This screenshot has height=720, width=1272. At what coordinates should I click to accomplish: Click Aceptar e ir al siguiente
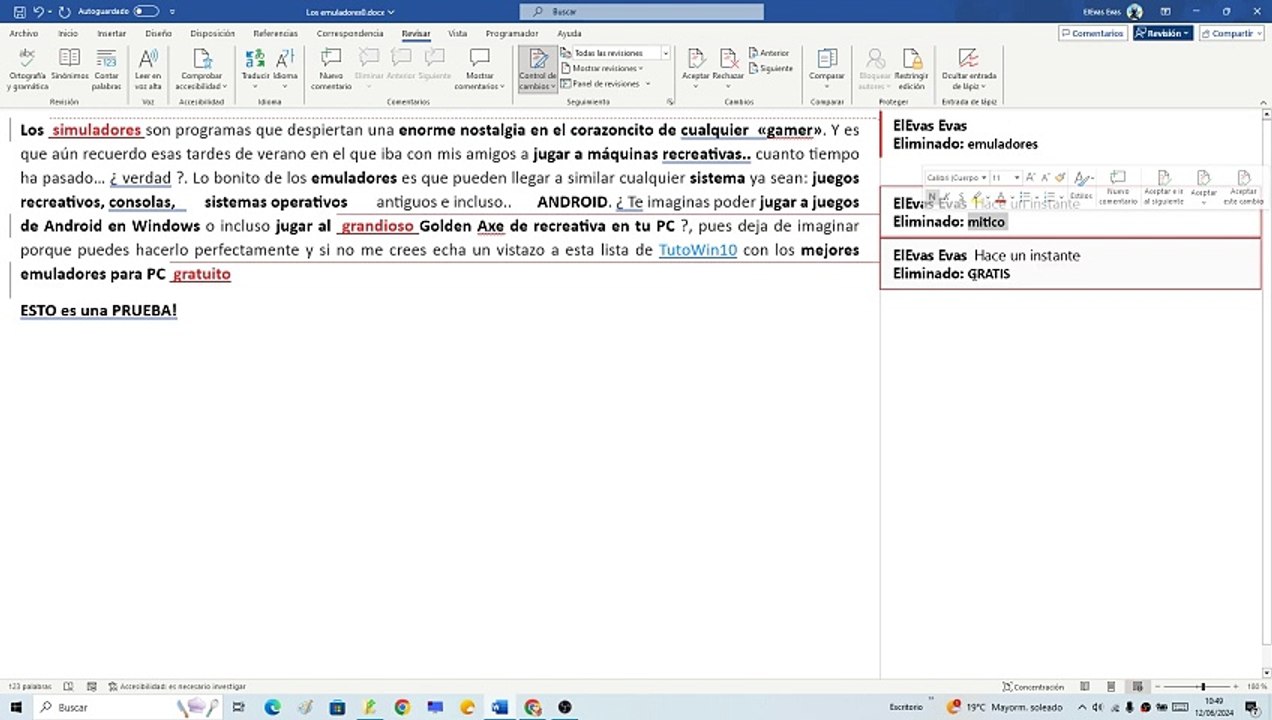click(x=1163, y=187)
